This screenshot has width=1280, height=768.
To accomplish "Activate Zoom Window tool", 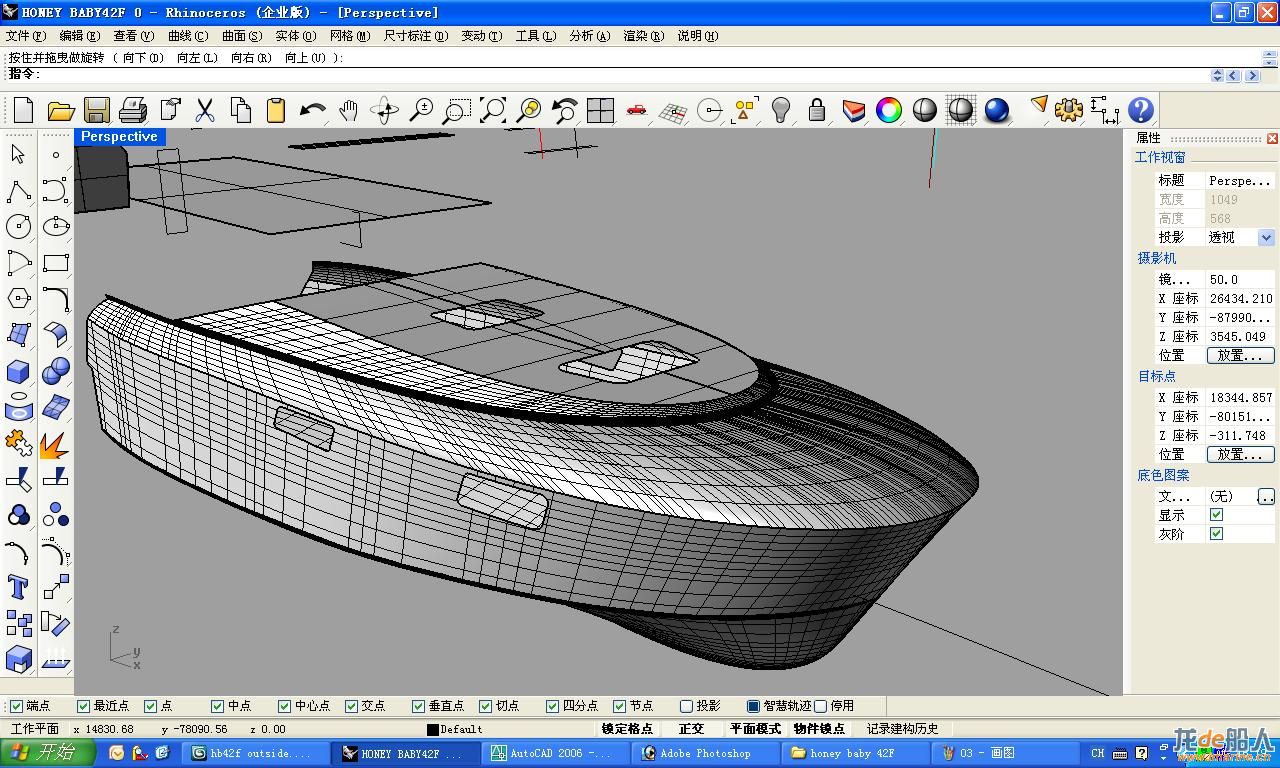I will (456, 110).
